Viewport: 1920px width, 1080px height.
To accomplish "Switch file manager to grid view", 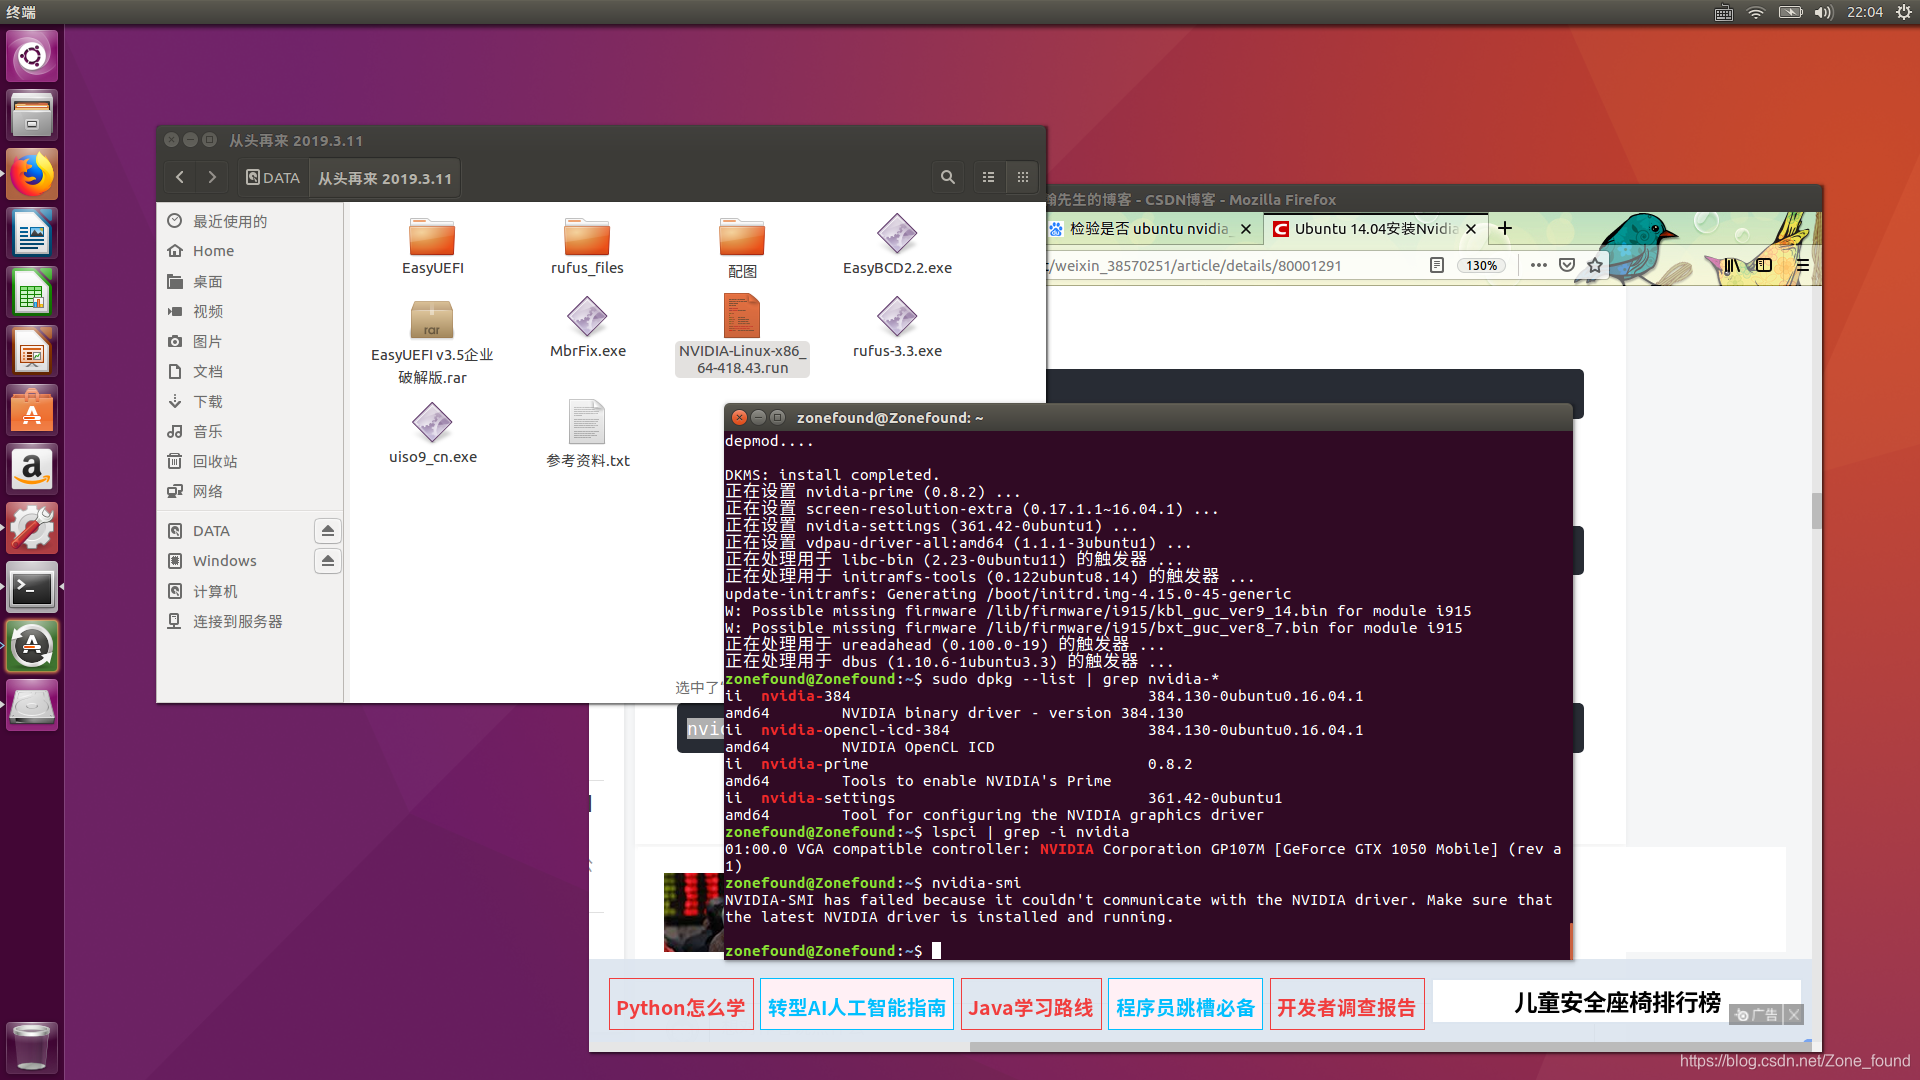I will point(1022,177).
